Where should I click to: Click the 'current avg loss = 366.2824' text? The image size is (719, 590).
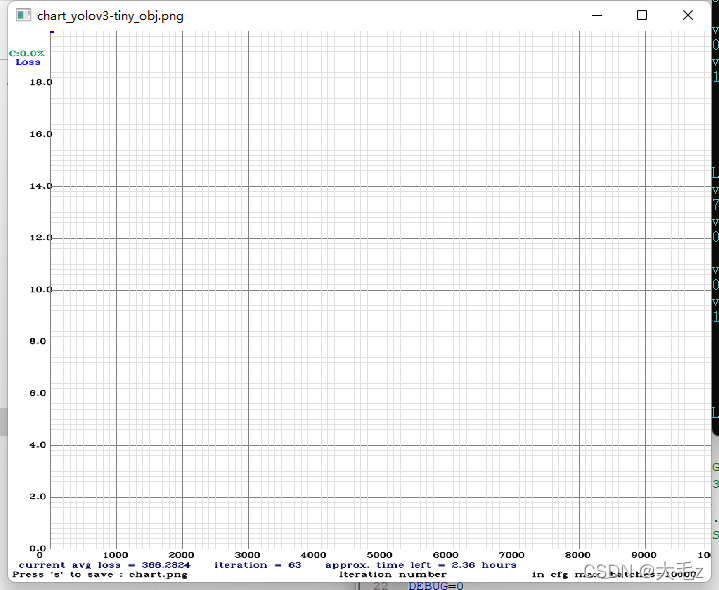coord(105,565)
